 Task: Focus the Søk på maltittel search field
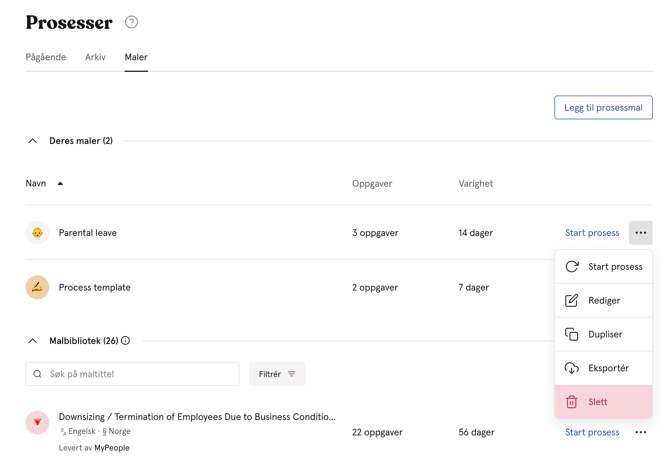click(132, 374)
